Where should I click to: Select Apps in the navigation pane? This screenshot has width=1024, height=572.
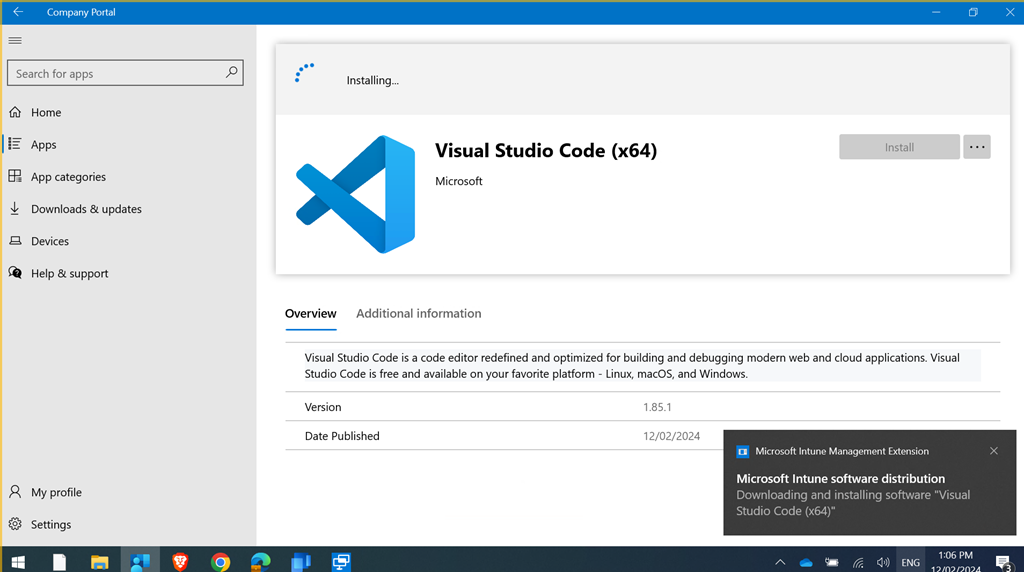44,145
